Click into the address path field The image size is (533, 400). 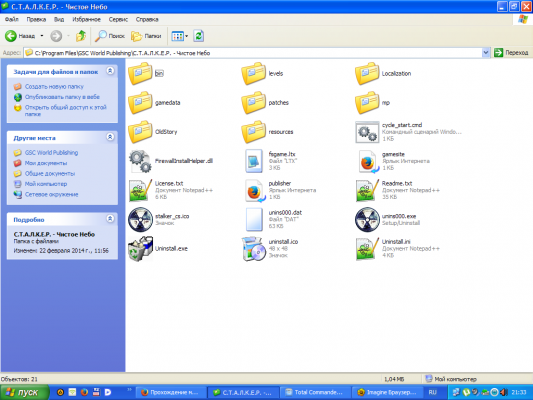click(253, 53)
